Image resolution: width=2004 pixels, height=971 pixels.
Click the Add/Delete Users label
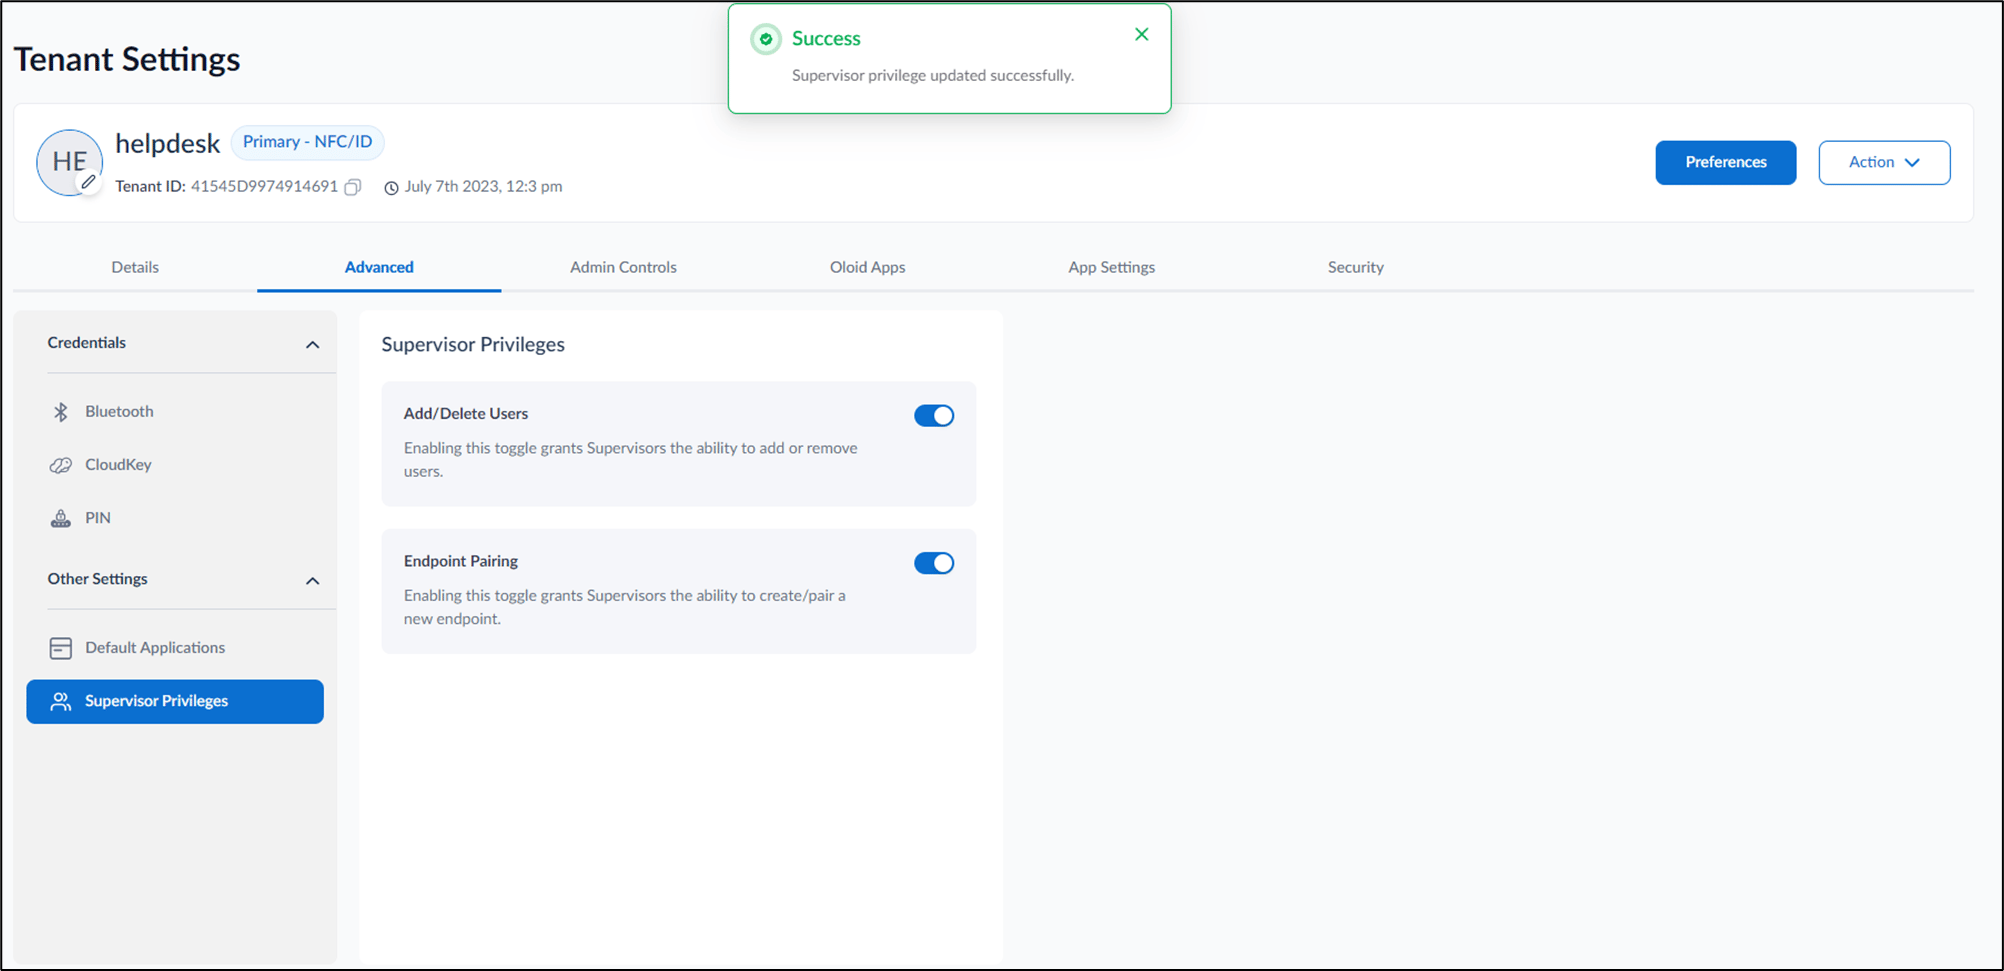pos(466,414)
